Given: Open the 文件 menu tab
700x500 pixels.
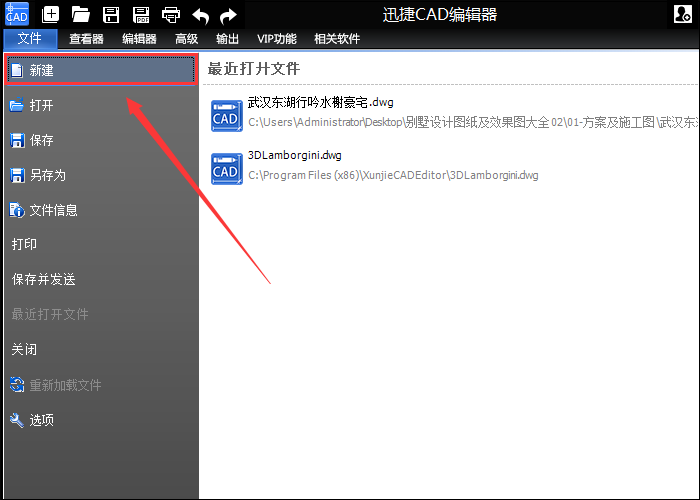Looking at the screenshot, I should pos(30,39).
